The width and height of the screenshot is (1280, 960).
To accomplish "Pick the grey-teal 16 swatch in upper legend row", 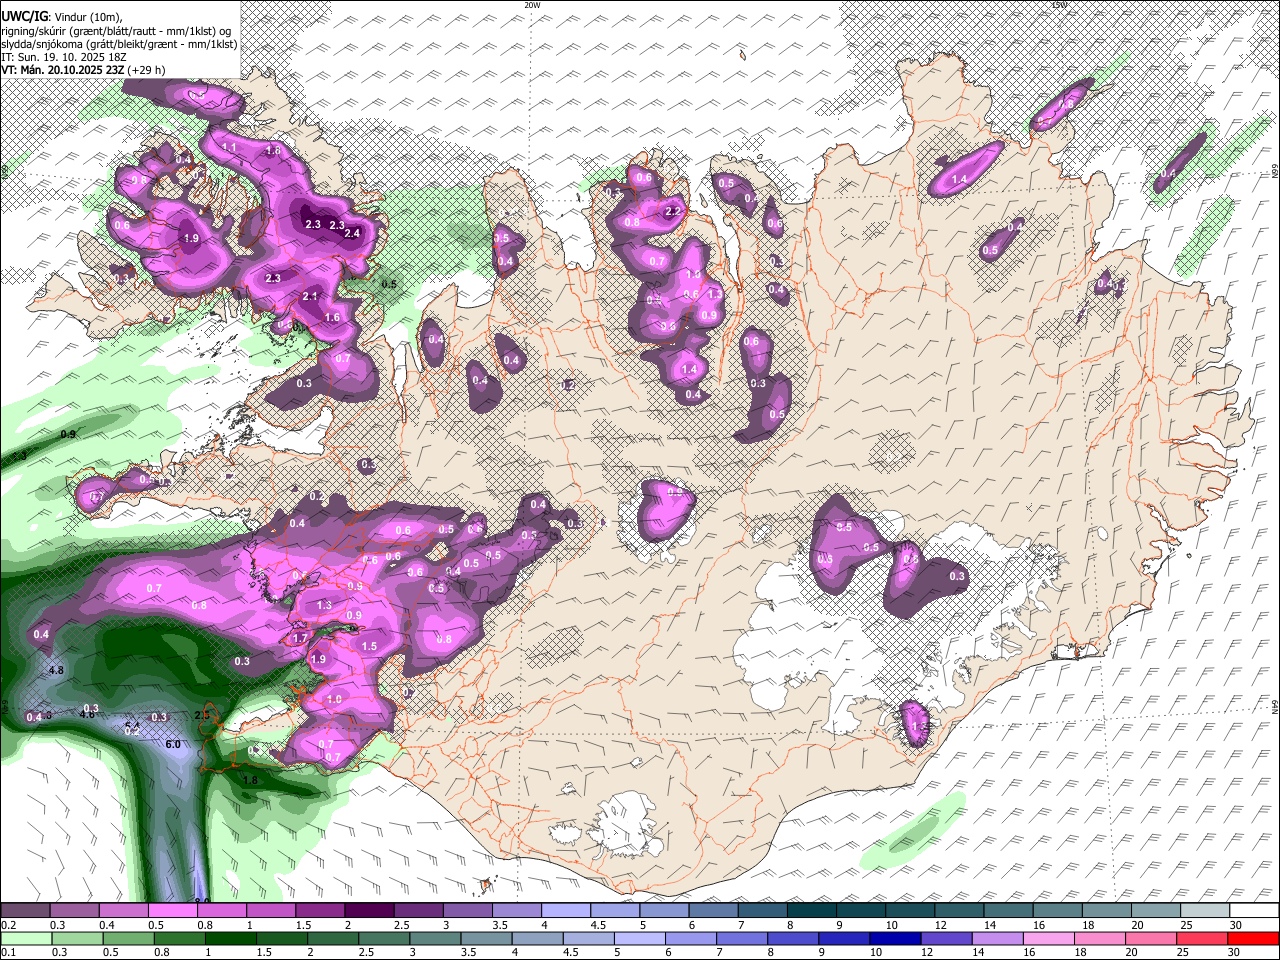I will (x=1057, y=911).
